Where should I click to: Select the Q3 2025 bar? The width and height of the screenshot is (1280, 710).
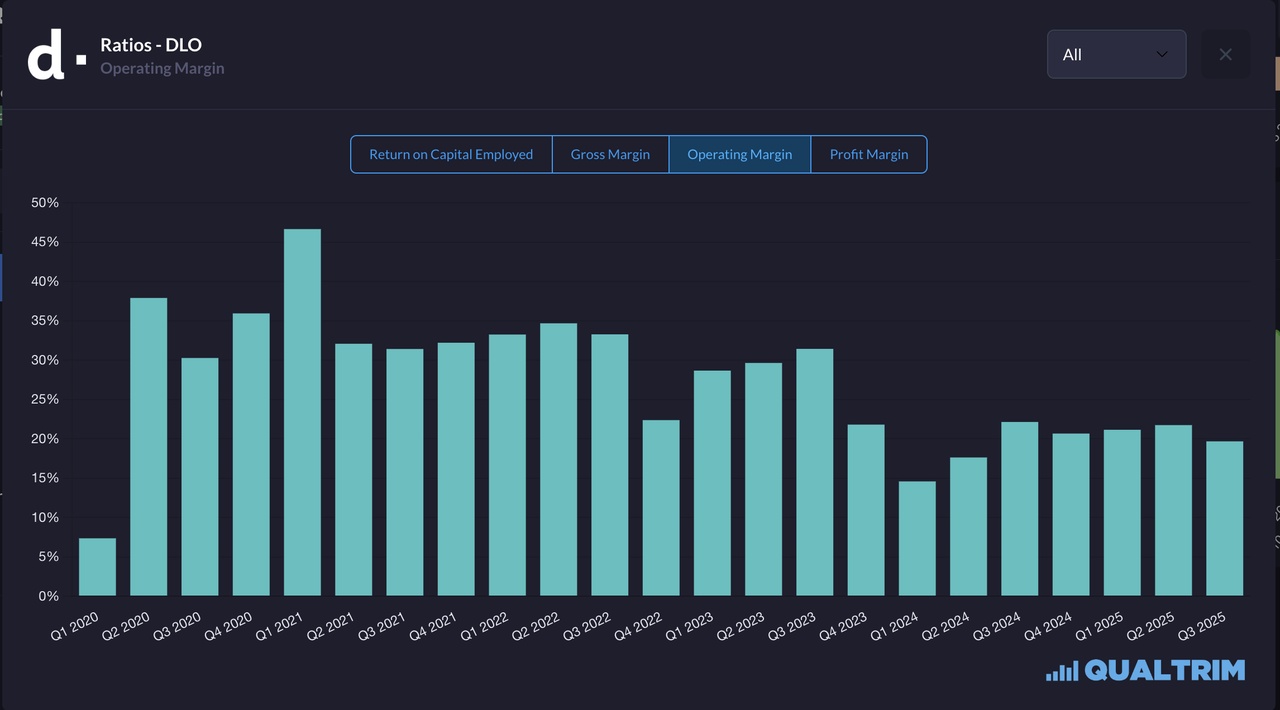[x=1224, y=518]
